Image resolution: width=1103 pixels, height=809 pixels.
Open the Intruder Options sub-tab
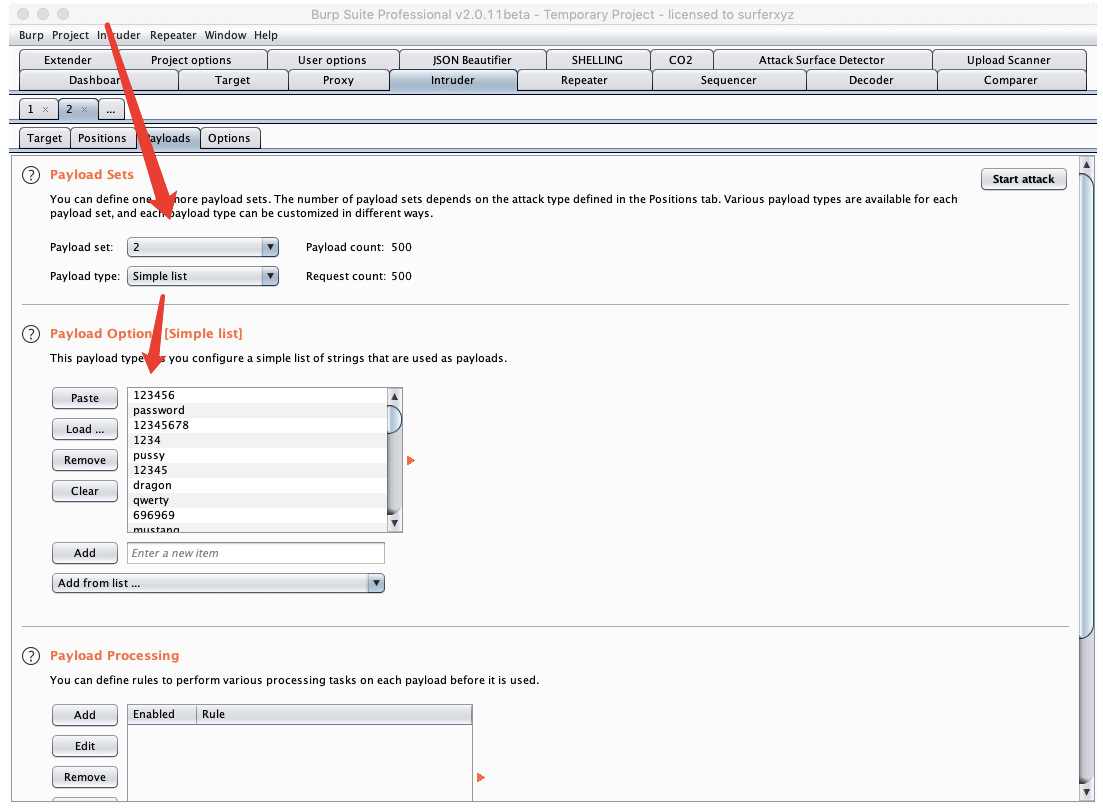[x=229, y=138]
